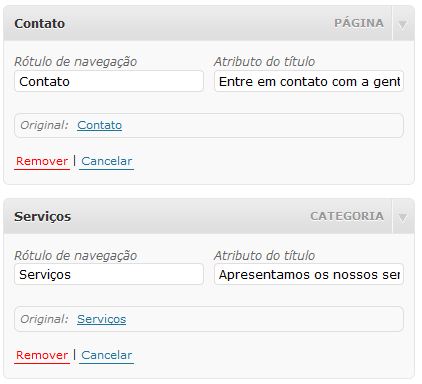Select the Contato menu item header title

coord(39,24)
